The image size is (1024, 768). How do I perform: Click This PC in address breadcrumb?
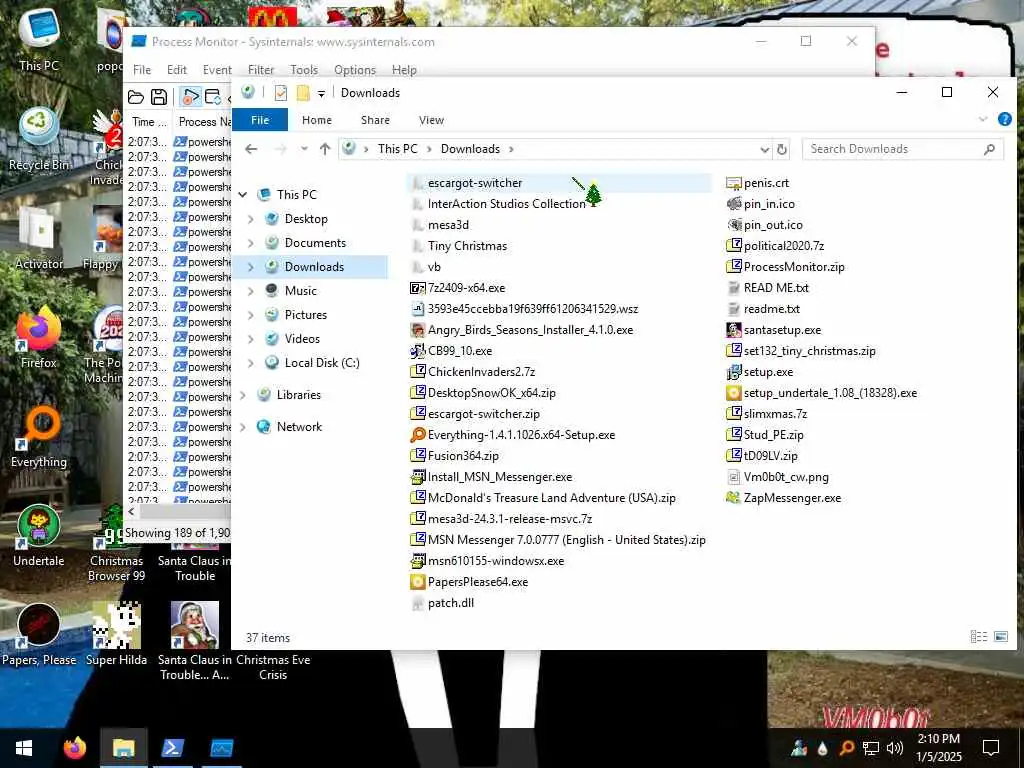[397, 150]
